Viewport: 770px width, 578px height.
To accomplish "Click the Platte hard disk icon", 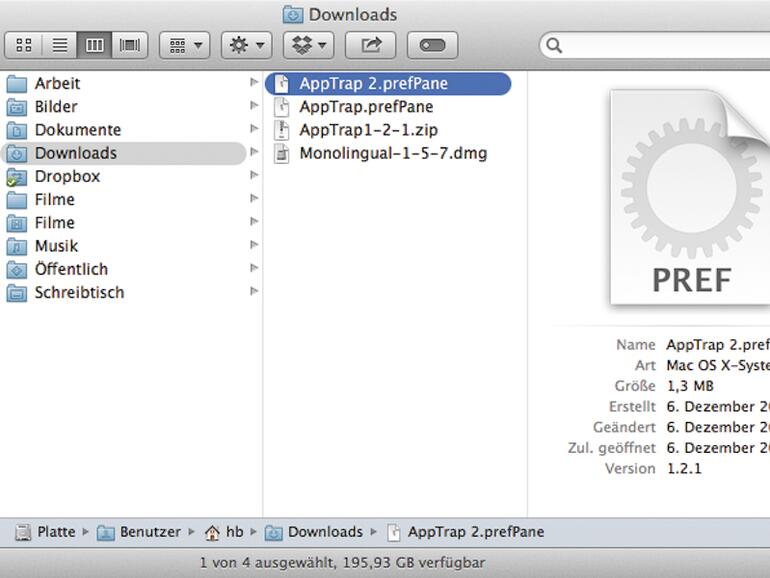I will pos(23,532).
